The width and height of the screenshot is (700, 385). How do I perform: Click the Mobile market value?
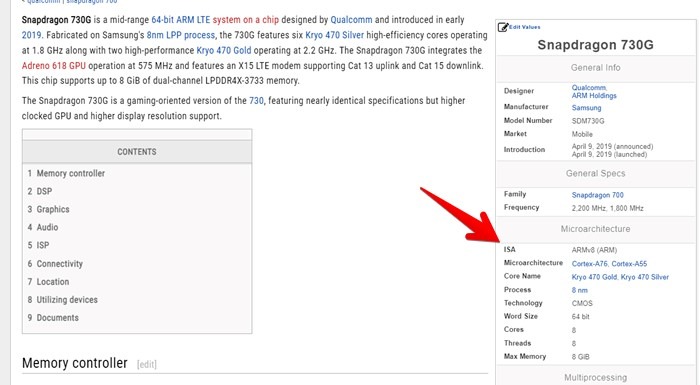click(582, 134)
